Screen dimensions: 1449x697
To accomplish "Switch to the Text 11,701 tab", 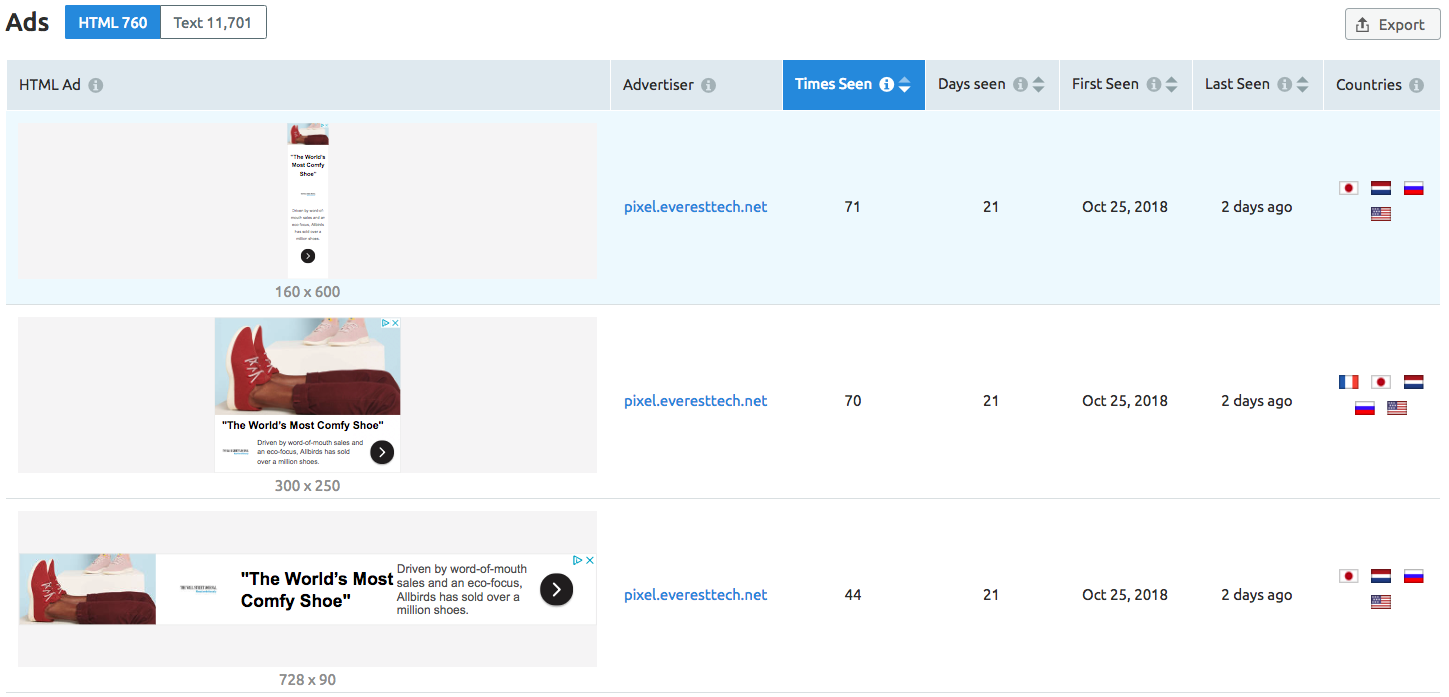I will point(213,22).
